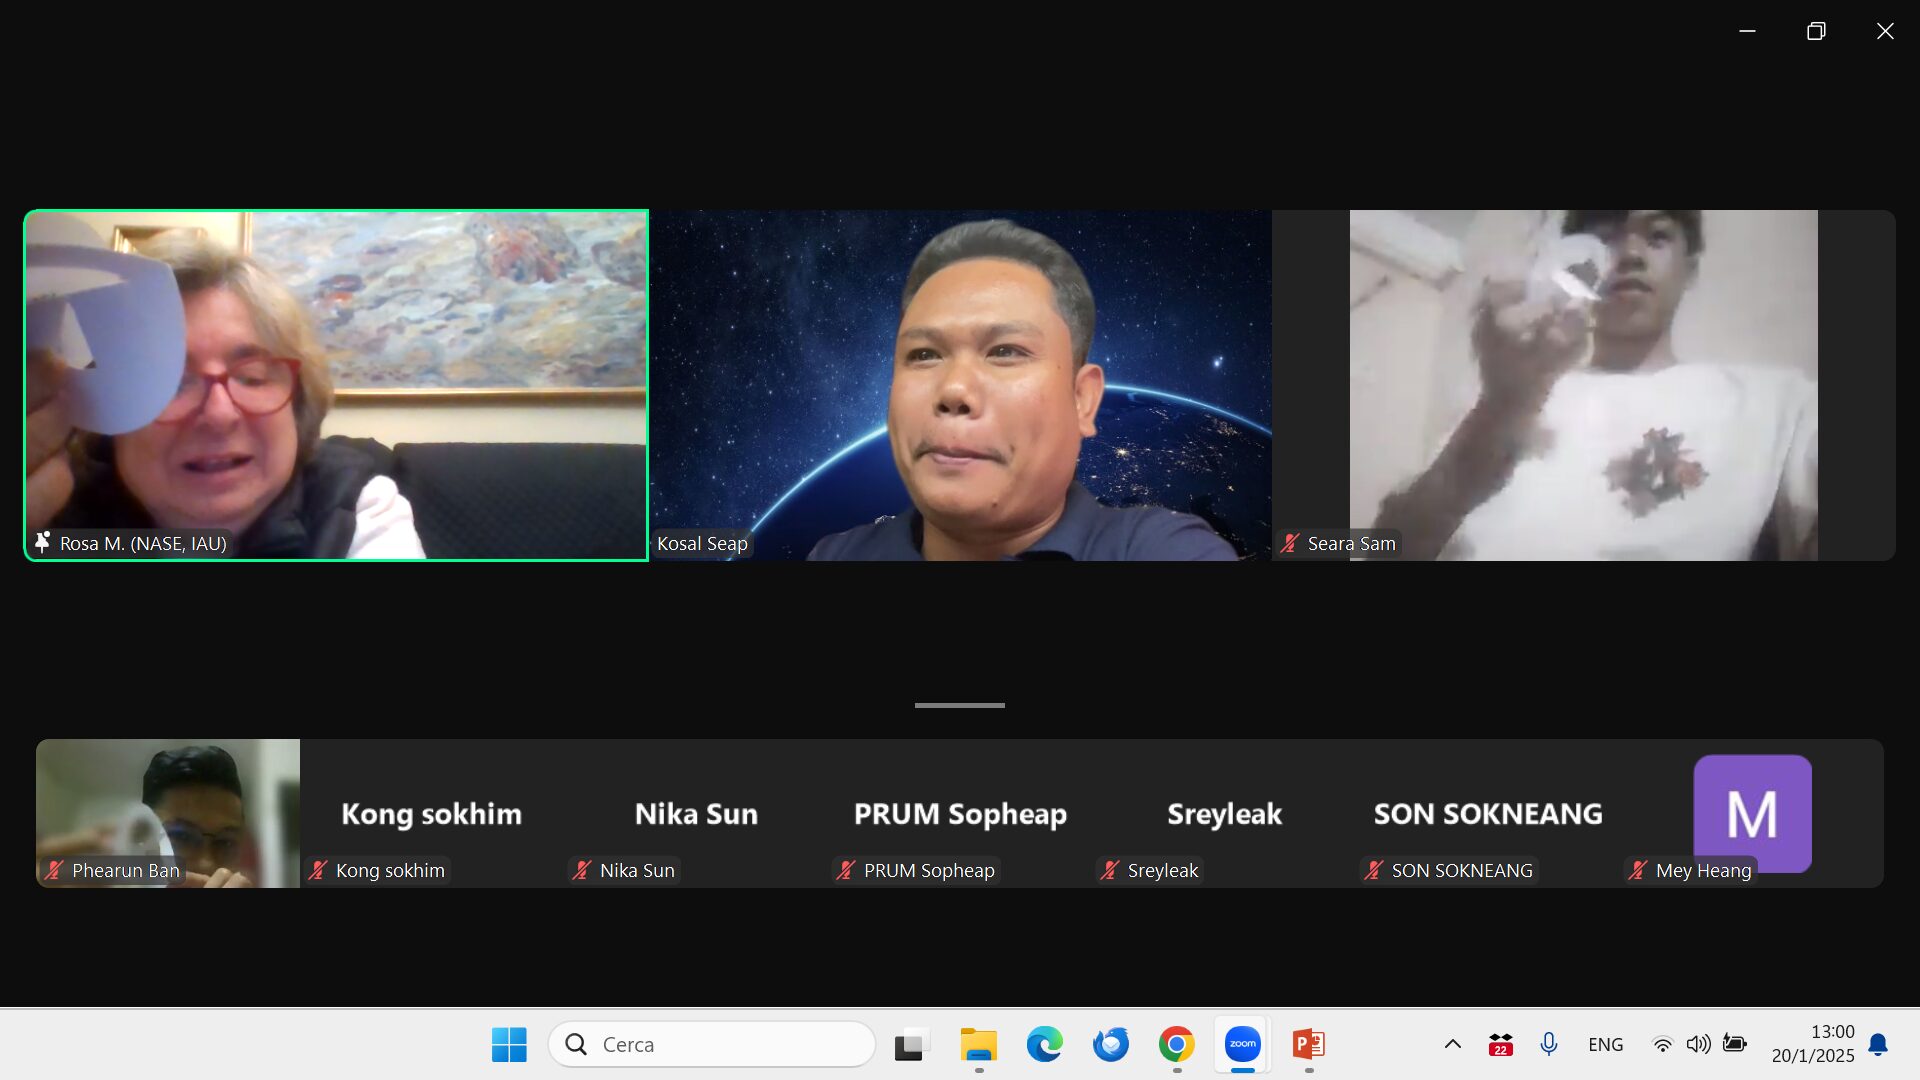Select Rosa M. (NASE, IAU) video tile
1920x1080 pixels.
click(336, 385)
